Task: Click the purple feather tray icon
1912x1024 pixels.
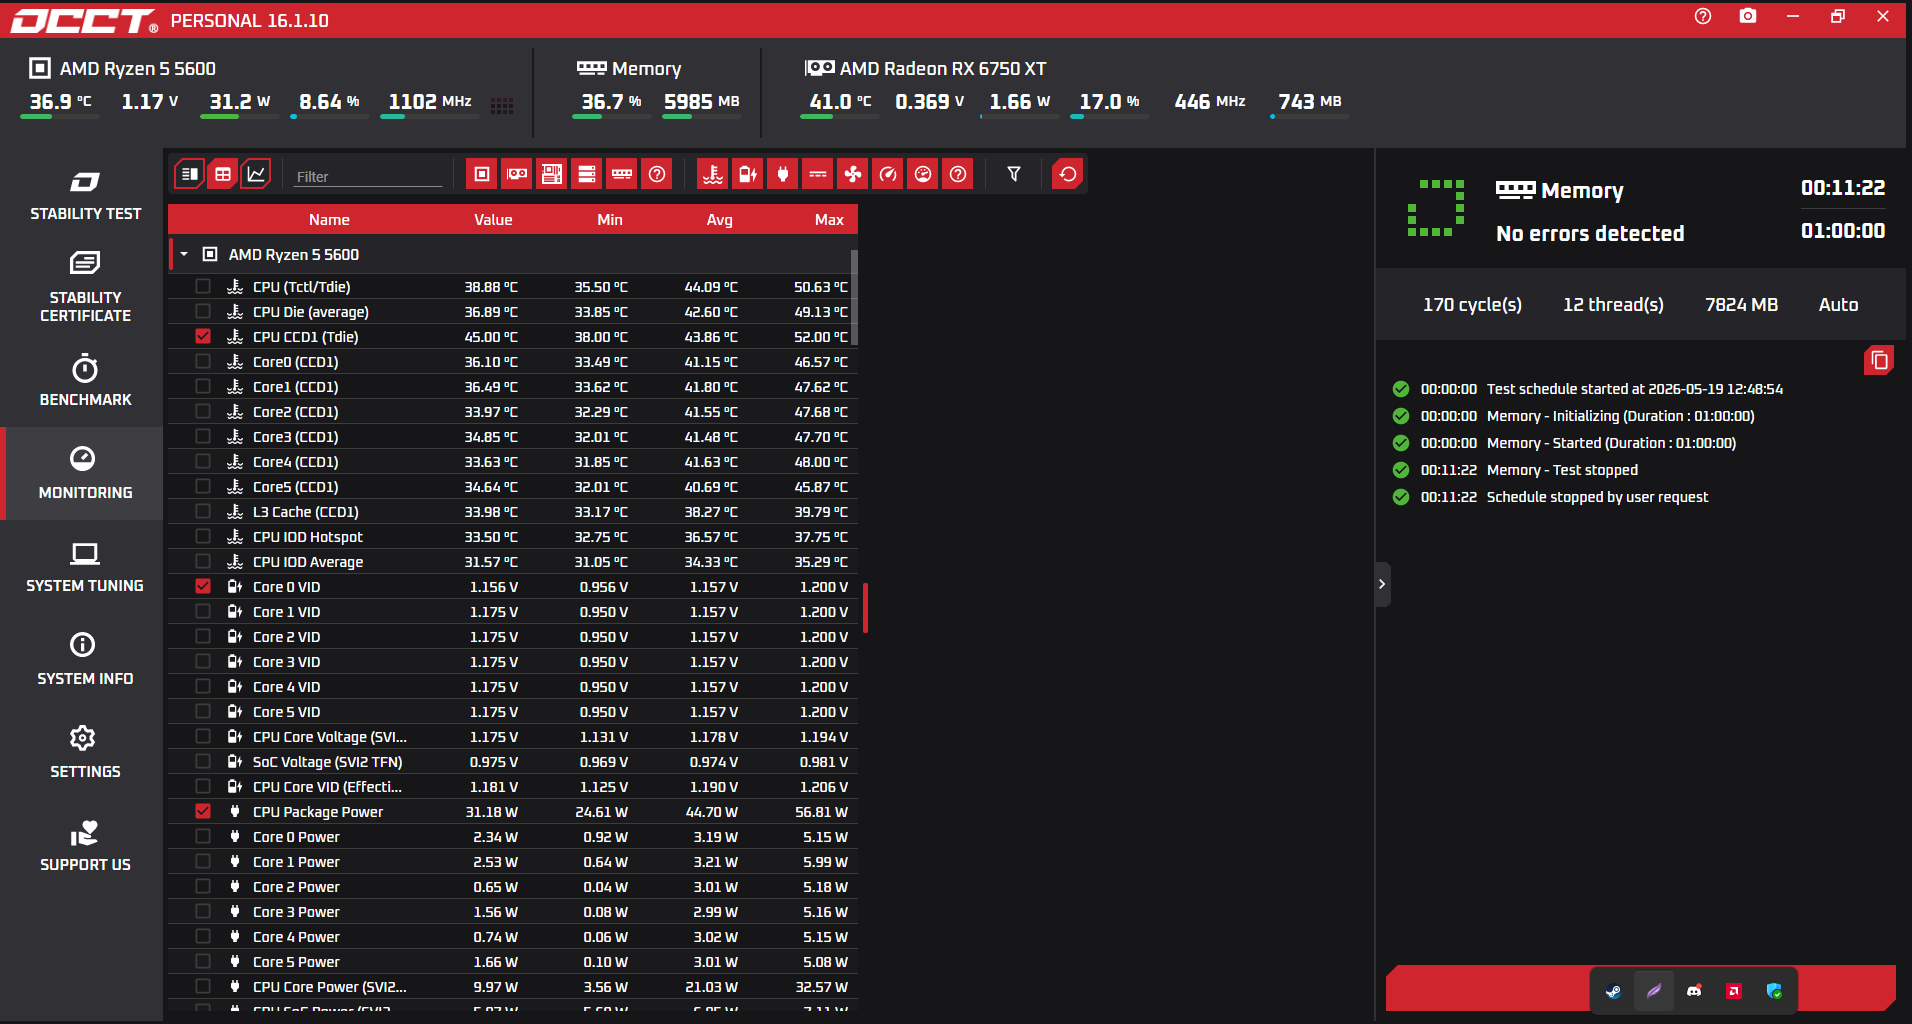Action: click(1654, 991)
